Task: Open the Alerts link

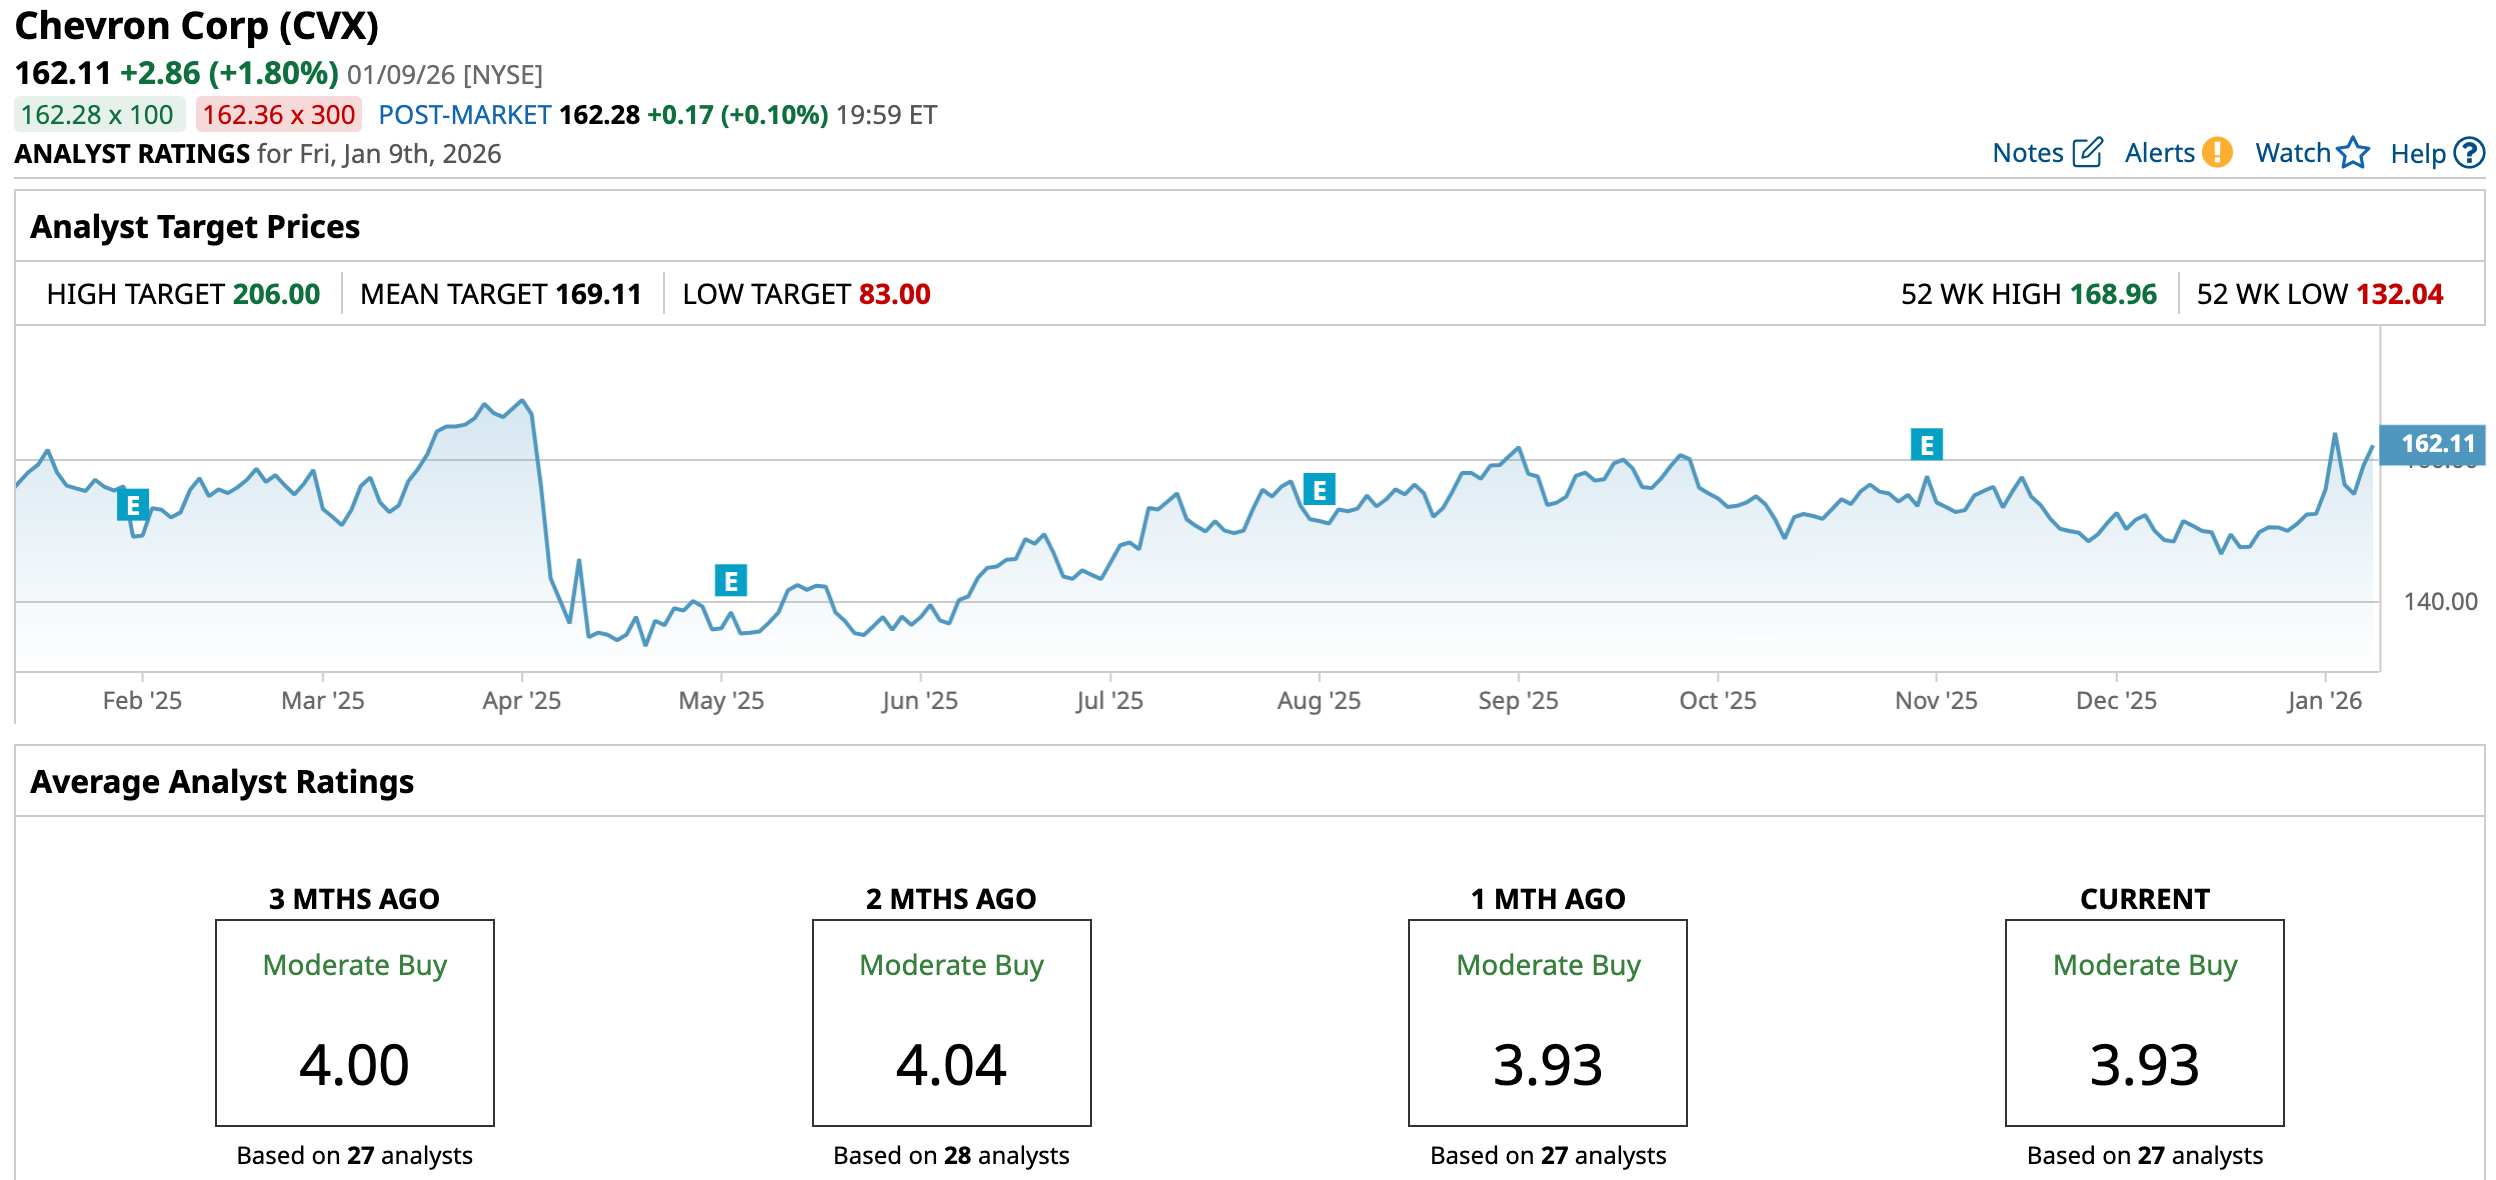Action: pyautogui.click(x=2159, y=153)
